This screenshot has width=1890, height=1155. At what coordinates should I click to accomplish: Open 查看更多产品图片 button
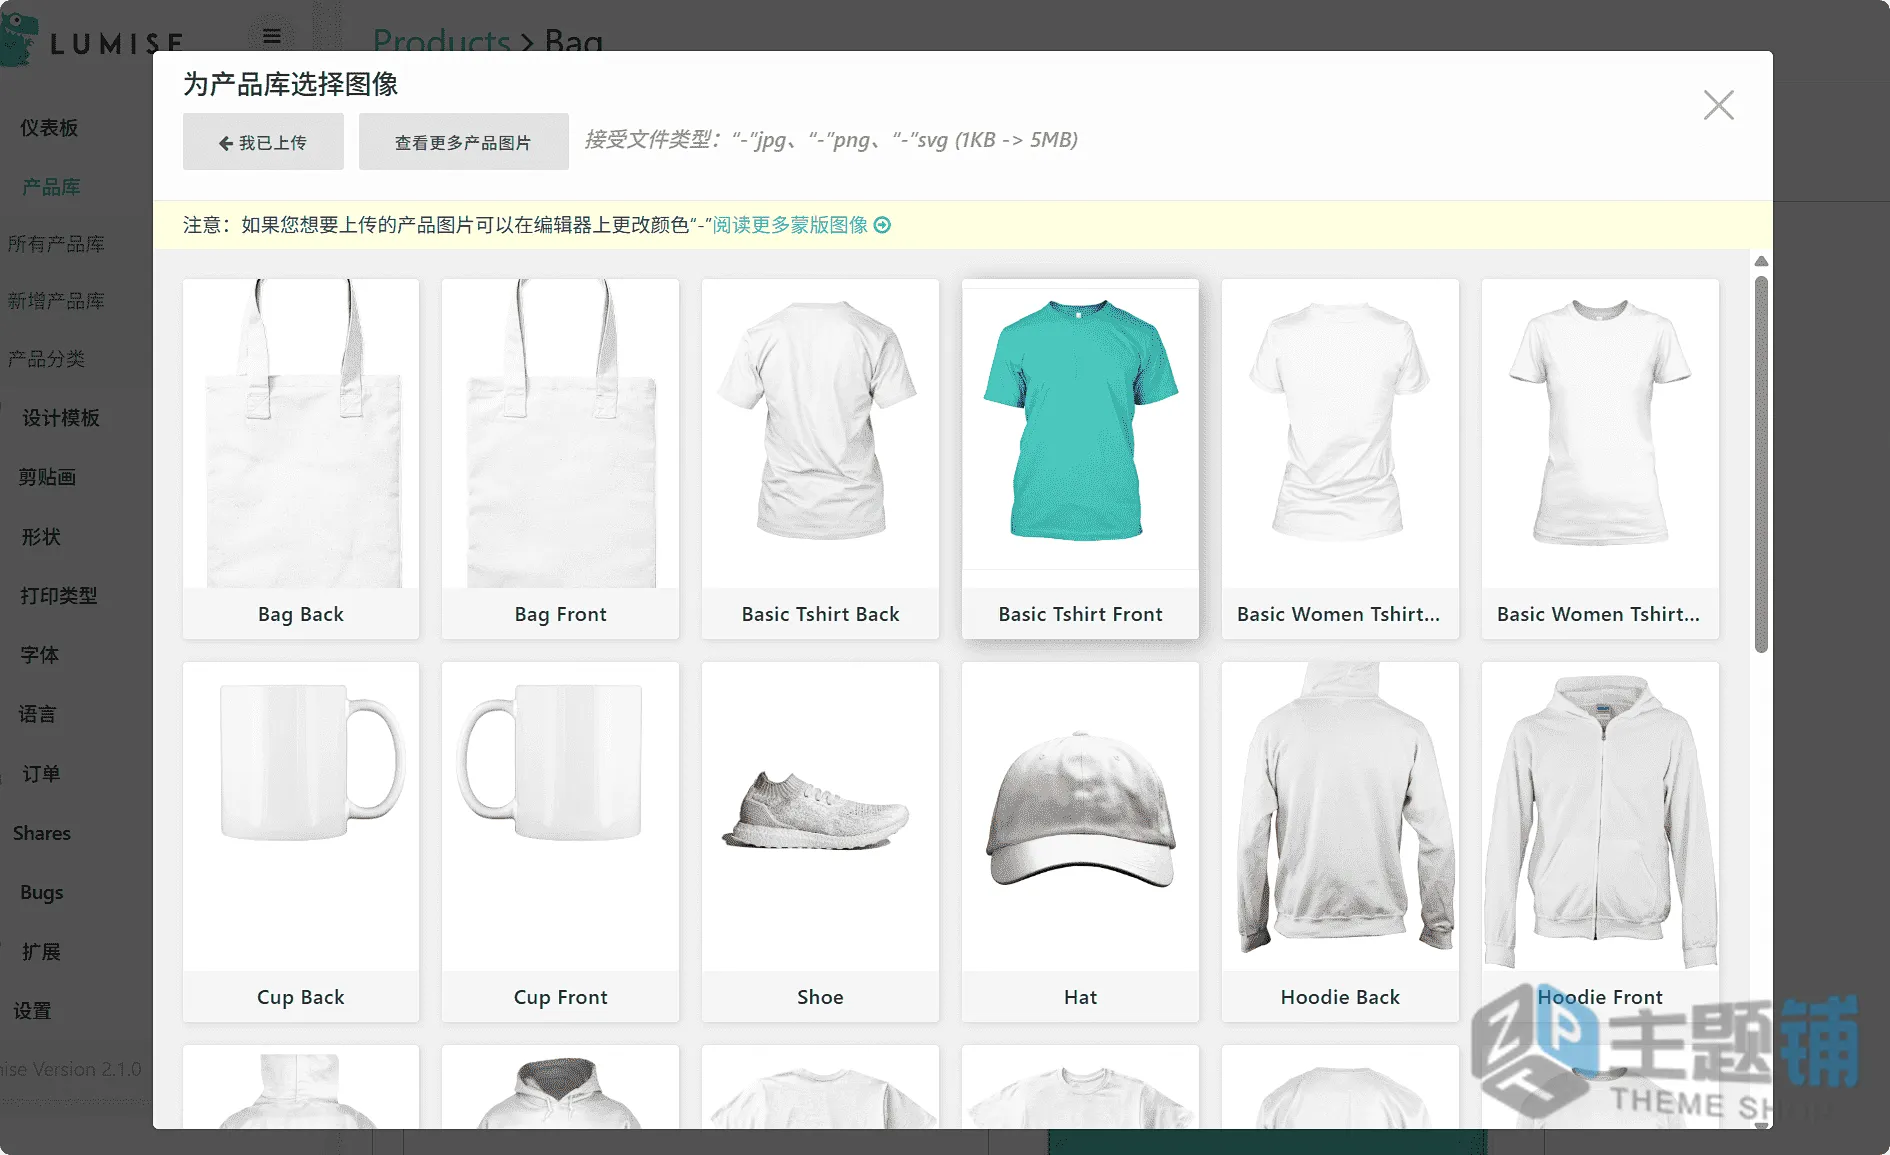[x=463, y=142]
